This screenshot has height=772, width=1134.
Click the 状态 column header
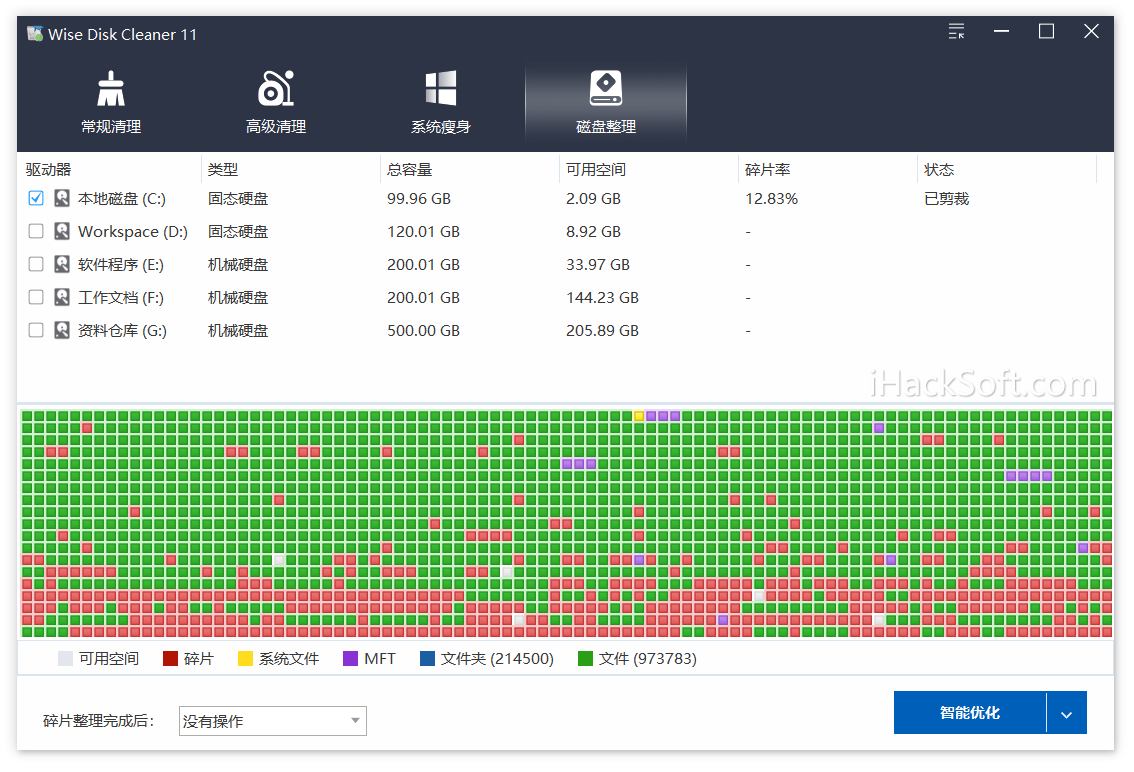coord(939,169)
